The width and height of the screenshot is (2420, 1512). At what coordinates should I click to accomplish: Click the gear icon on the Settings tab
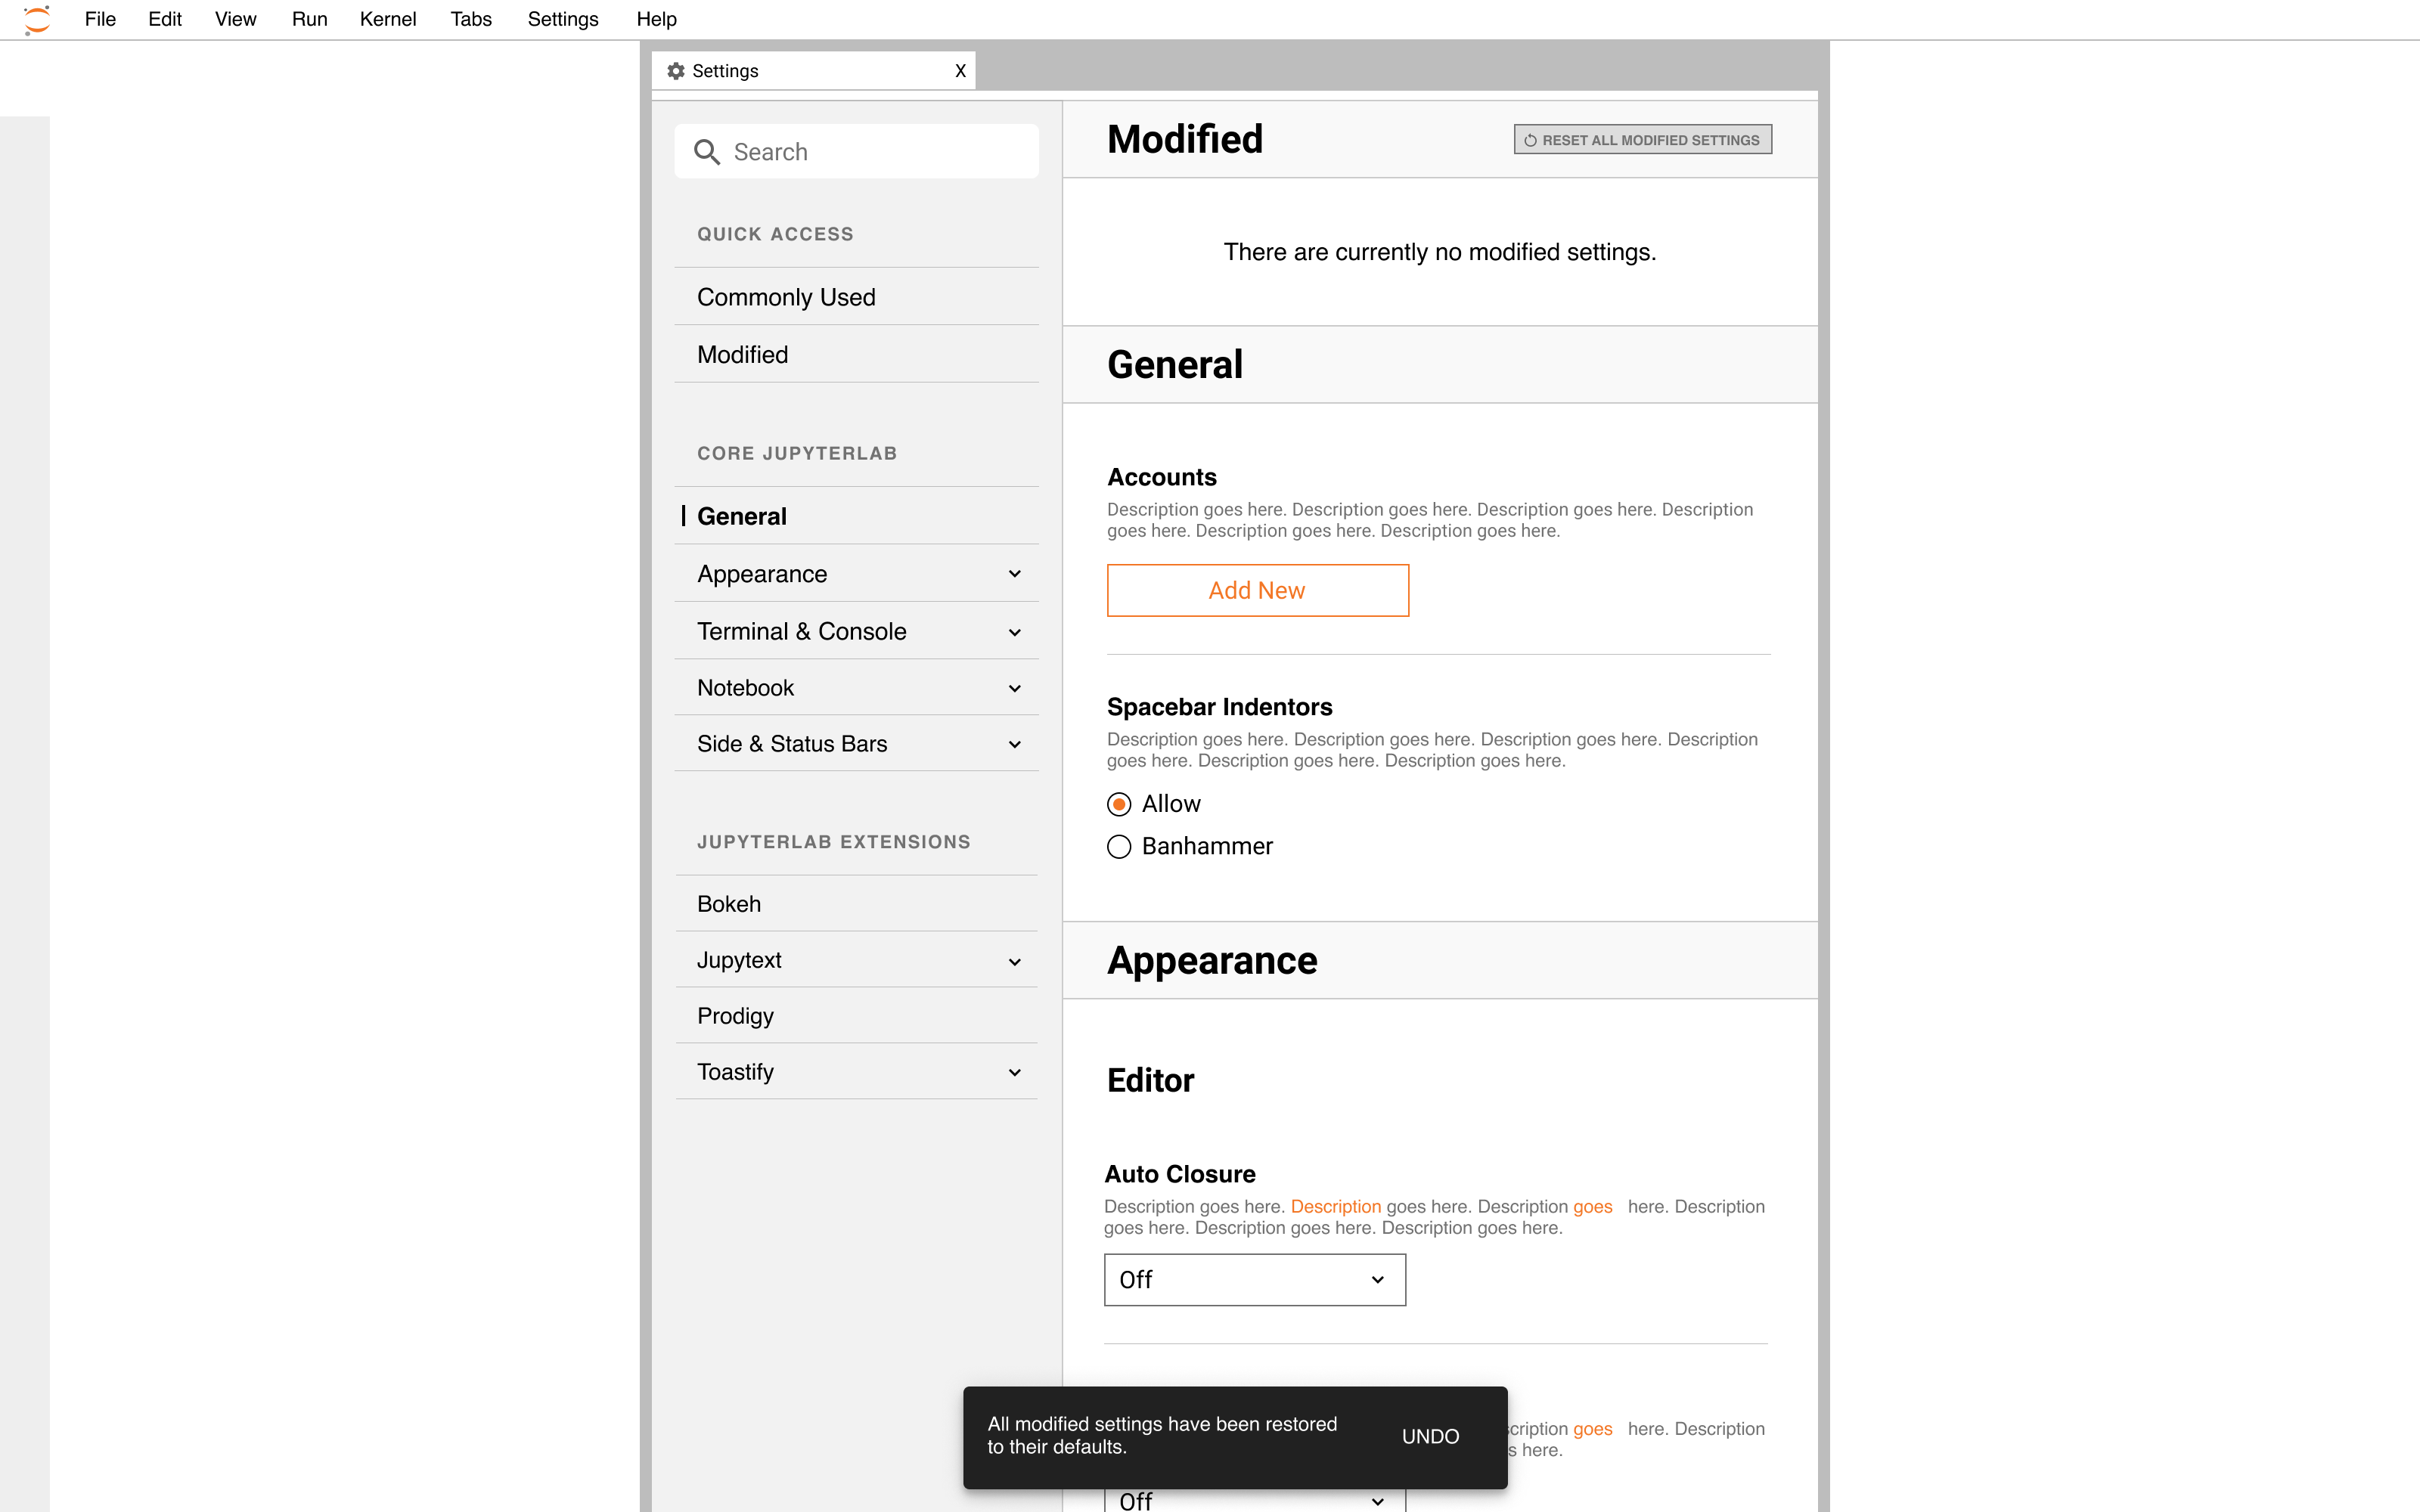tap(676, 70)
